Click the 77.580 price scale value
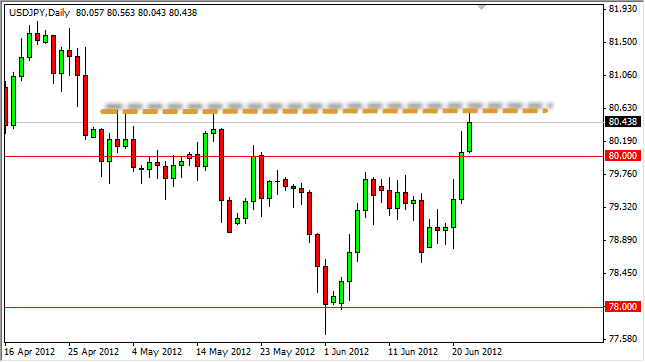 coord(623,339)
